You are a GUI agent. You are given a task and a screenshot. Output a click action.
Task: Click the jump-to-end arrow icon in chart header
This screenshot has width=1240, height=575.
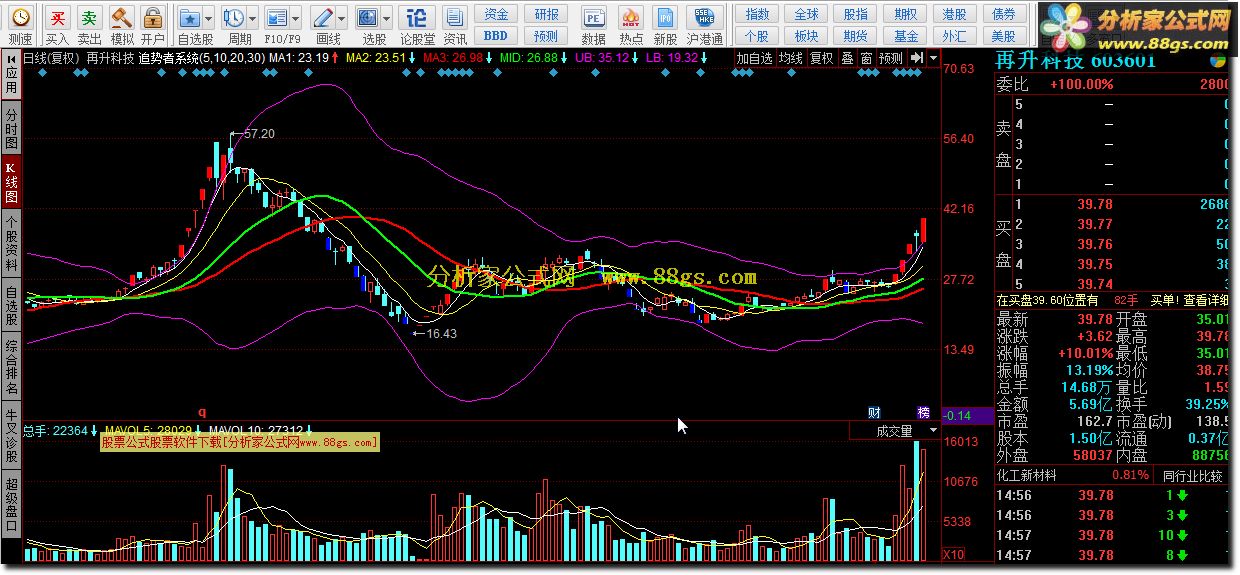coord(916,58)
